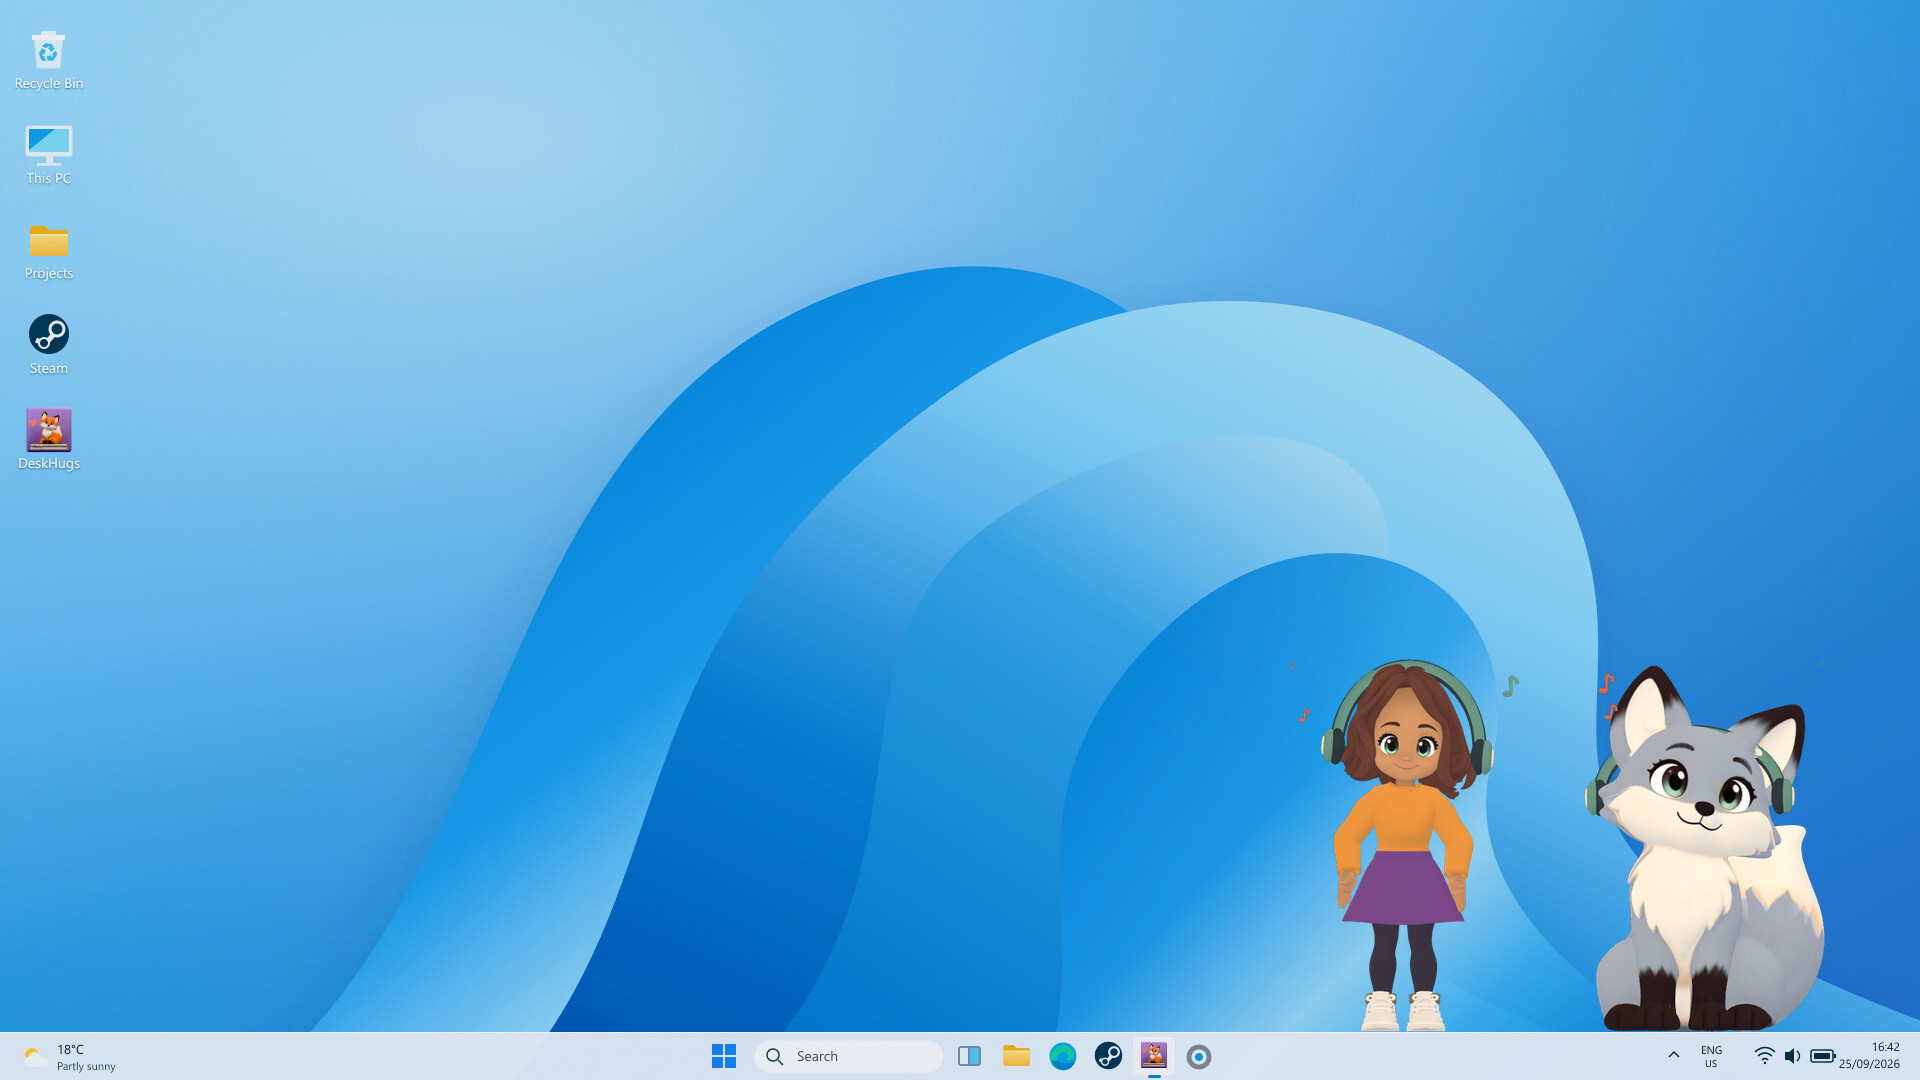The height and width of the screenshot is (1080, 1920).
Task: Open File Explorer from the taskbar
Action: 1016,1056
